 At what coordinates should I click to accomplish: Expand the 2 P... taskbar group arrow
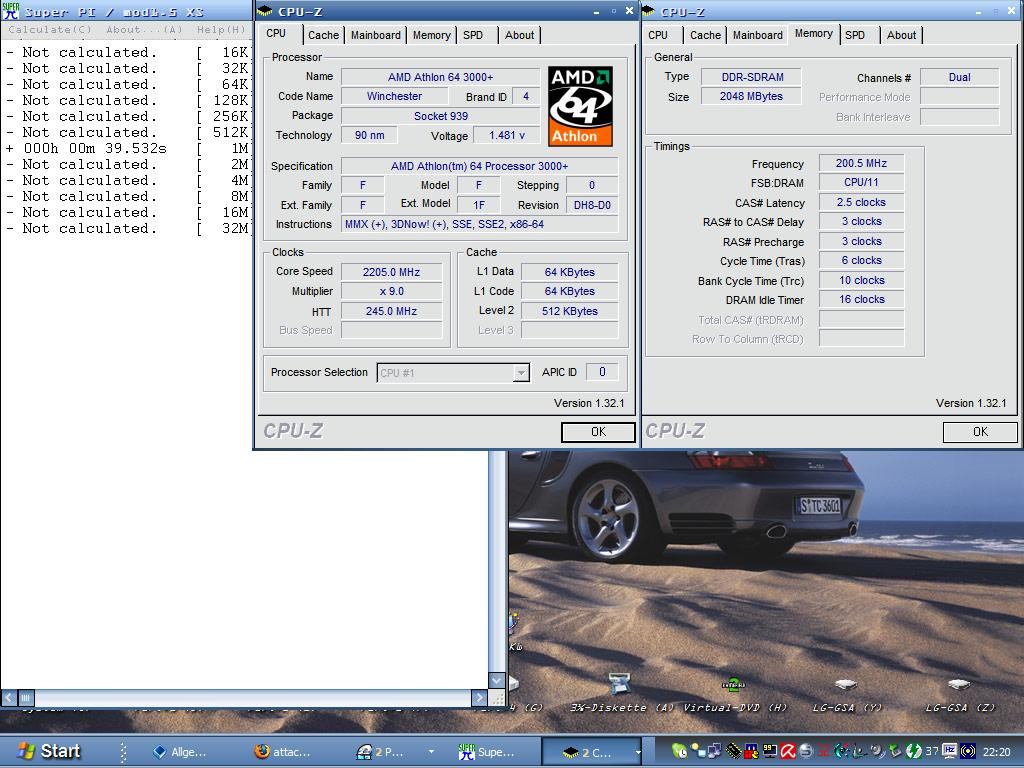point(431,752)
